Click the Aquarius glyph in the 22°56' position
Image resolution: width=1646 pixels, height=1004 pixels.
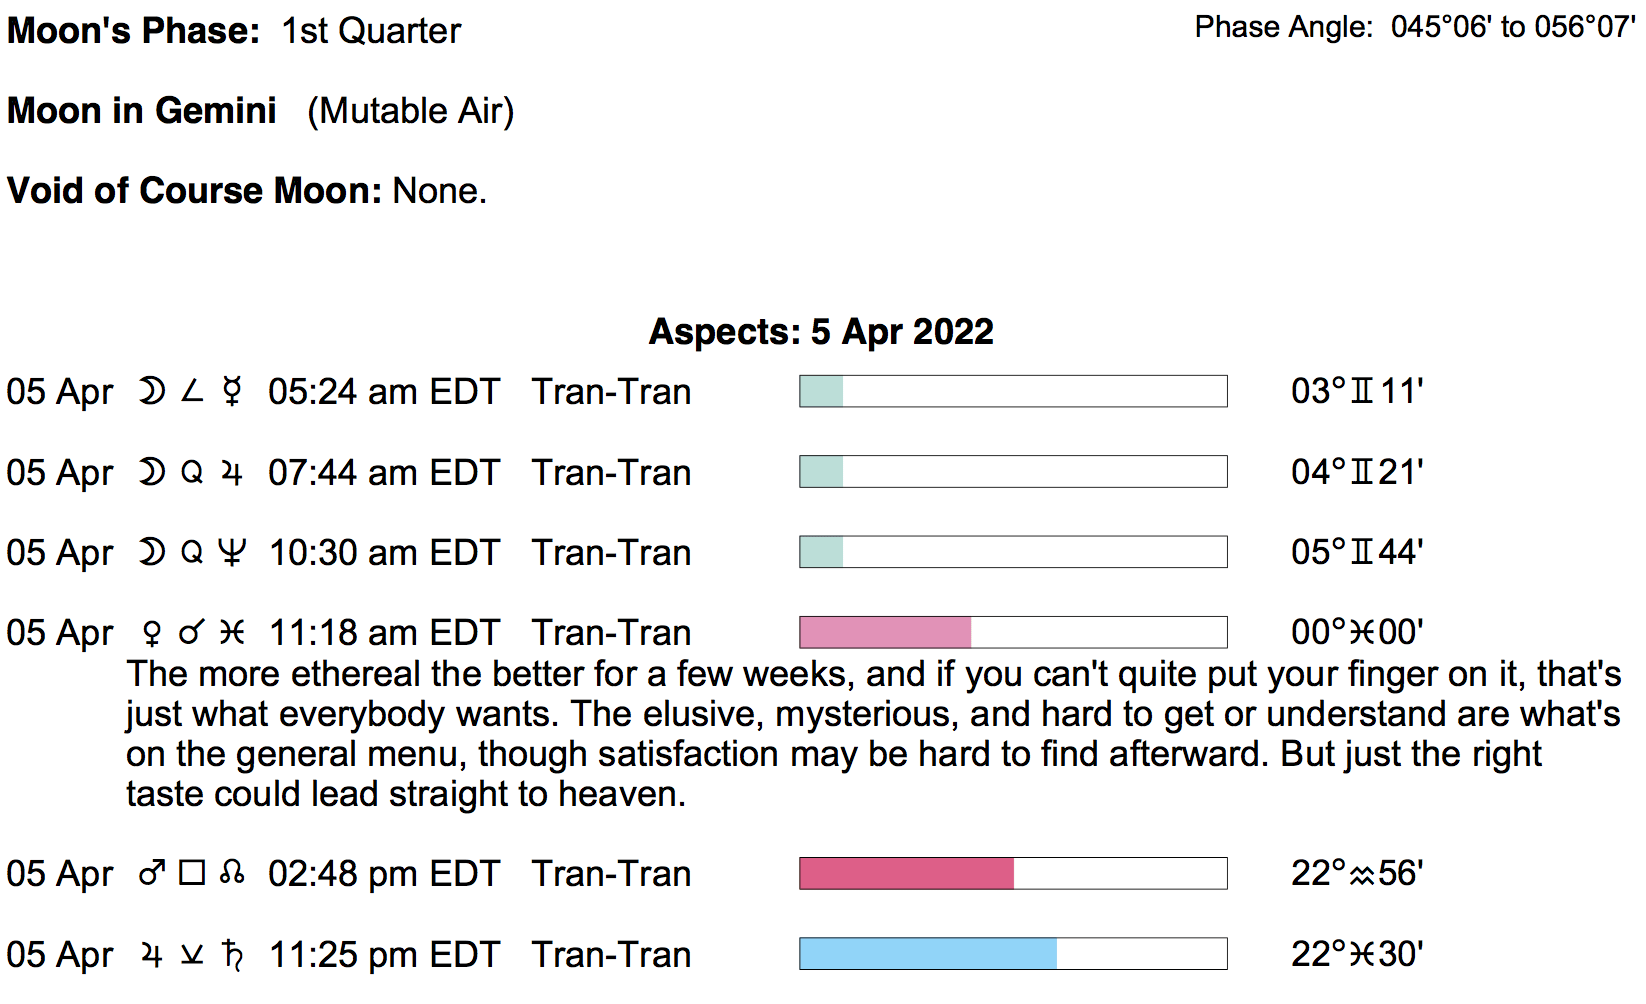[1362, 875]
